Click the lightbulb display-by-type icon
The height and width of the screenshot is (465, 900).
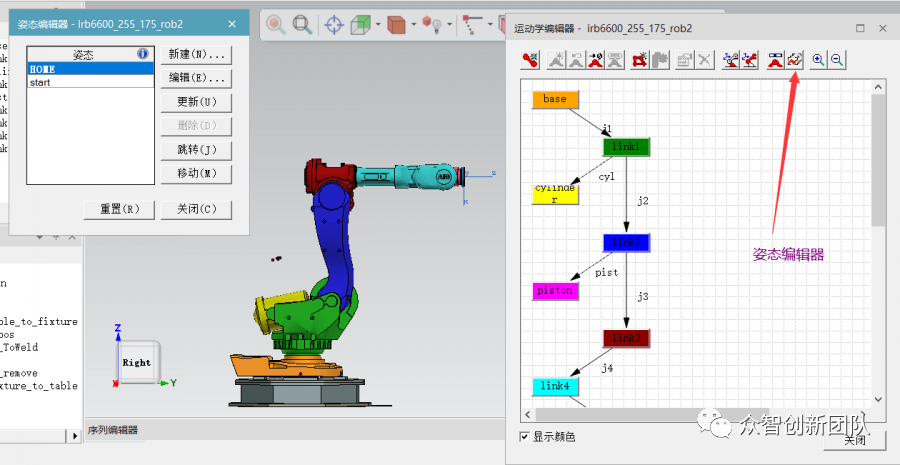pos(432,25)
